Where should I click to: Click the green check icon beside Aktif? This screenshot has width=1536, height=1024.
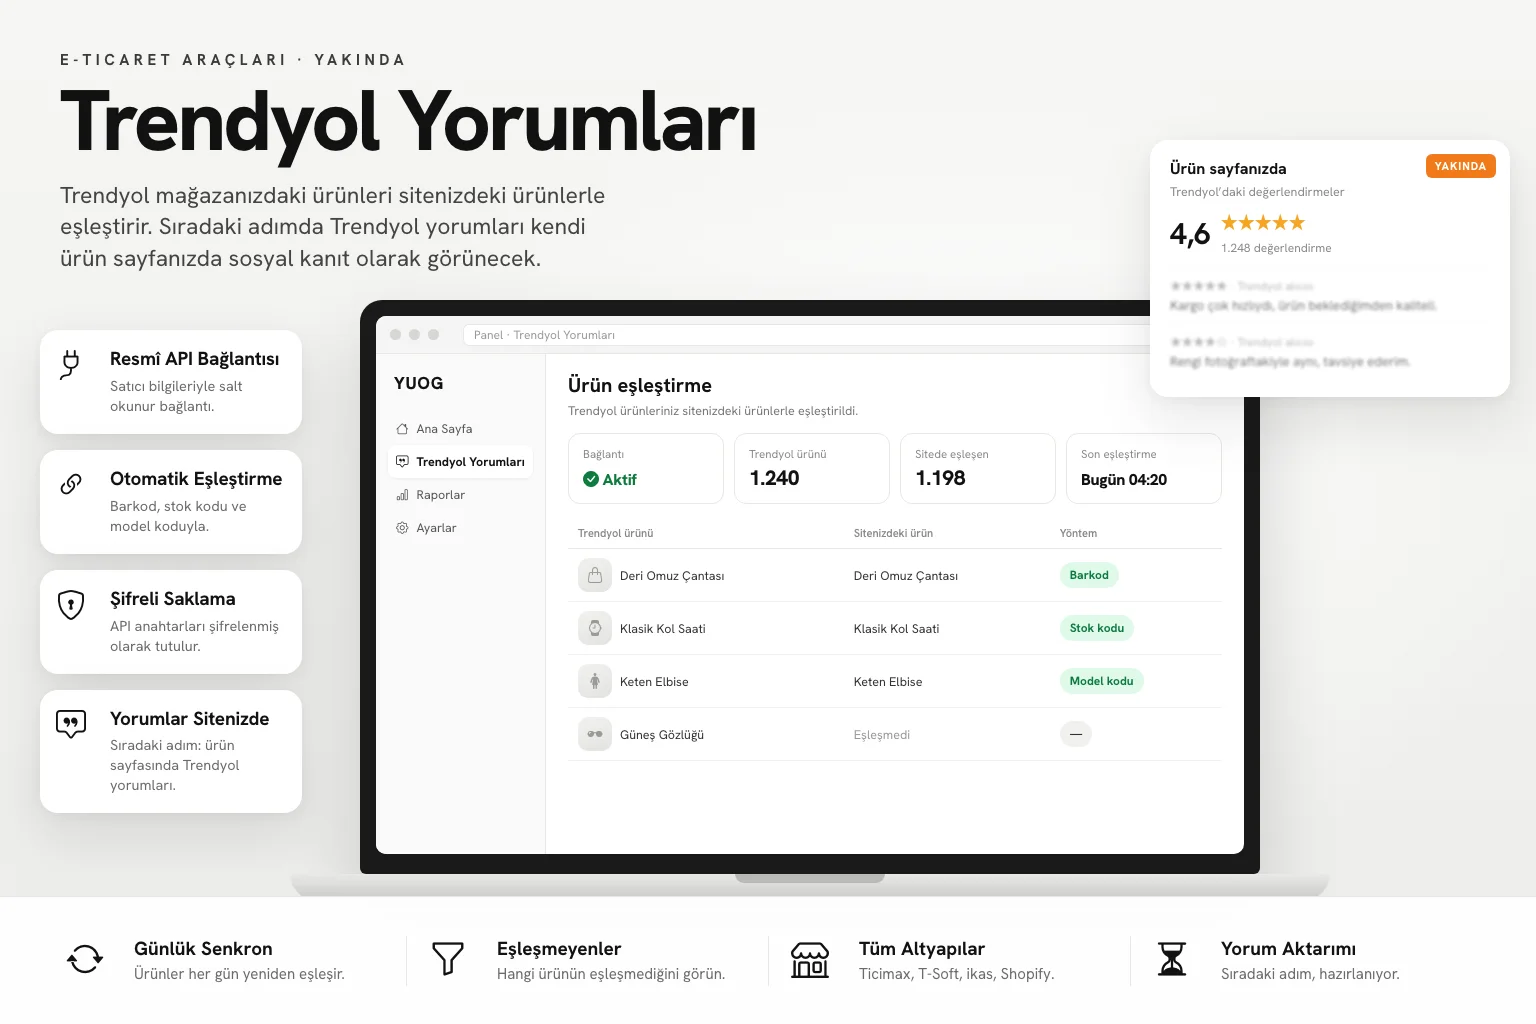click(591, 479)
